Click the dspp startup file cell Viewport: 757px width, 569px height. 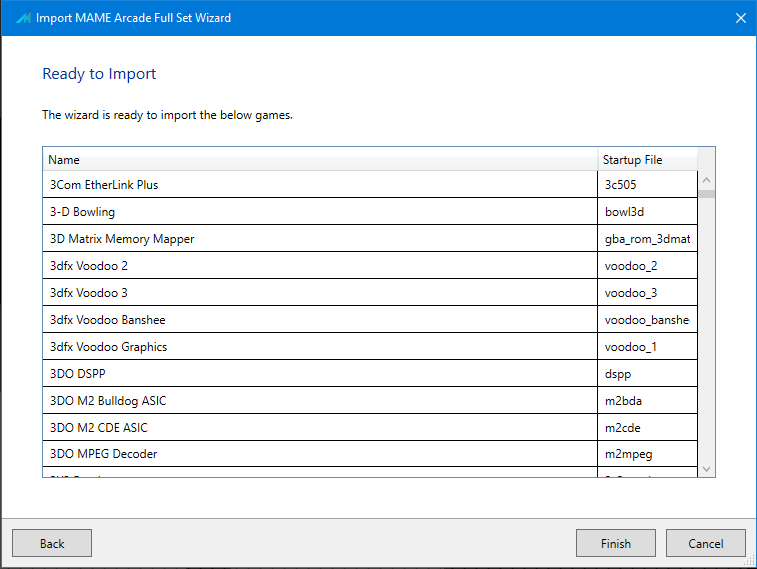(x=647, y=374)
